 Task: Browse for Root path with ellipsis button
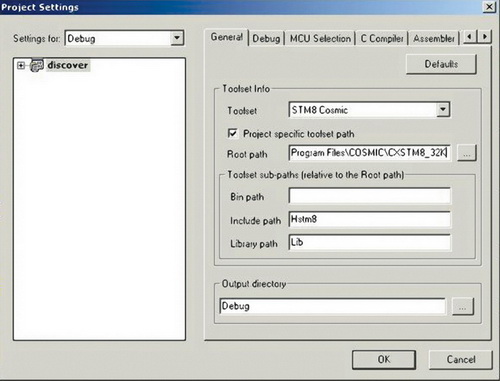click(467, 153)
